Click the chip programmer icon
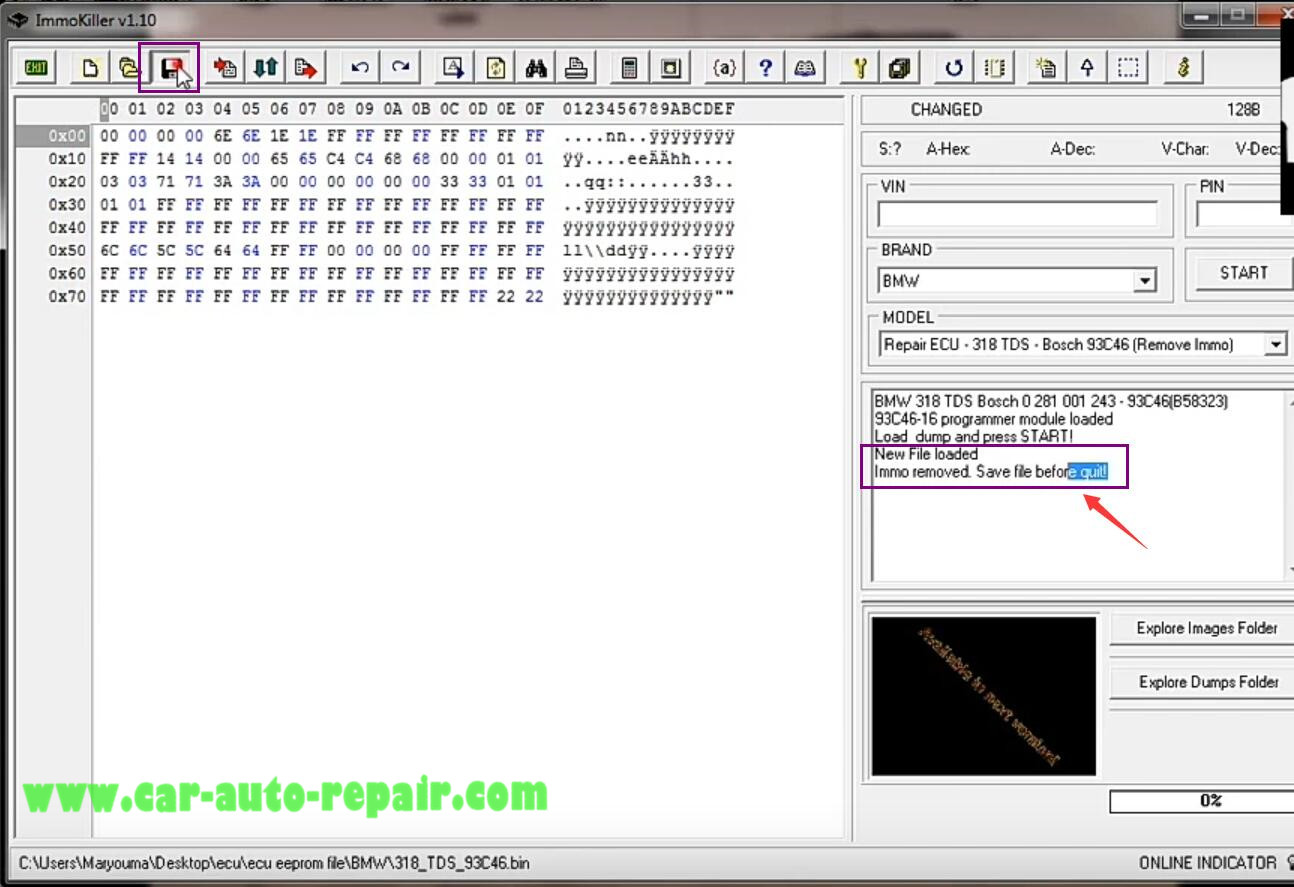1294x887 pixels. (994, 68)
